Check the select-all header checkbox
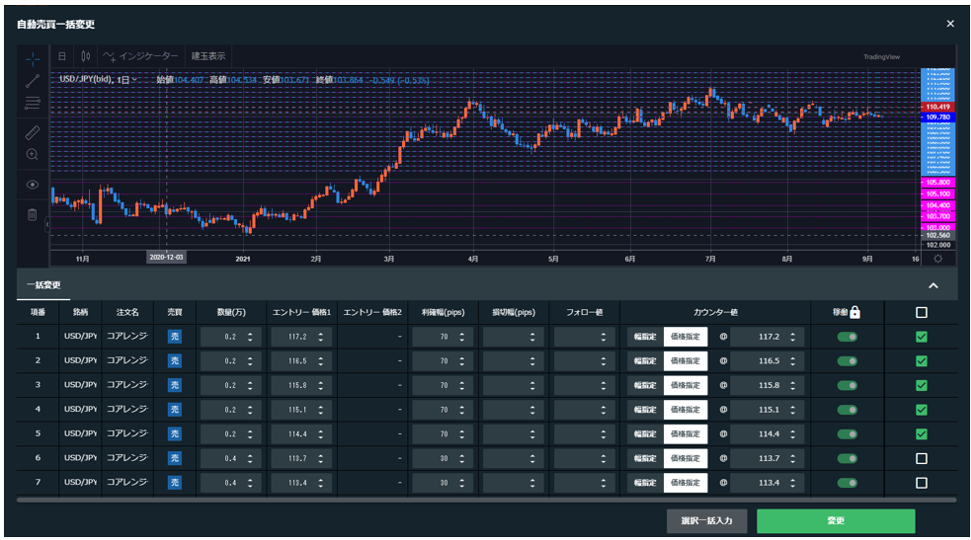 pyautogui.click(x=921, y=312)
